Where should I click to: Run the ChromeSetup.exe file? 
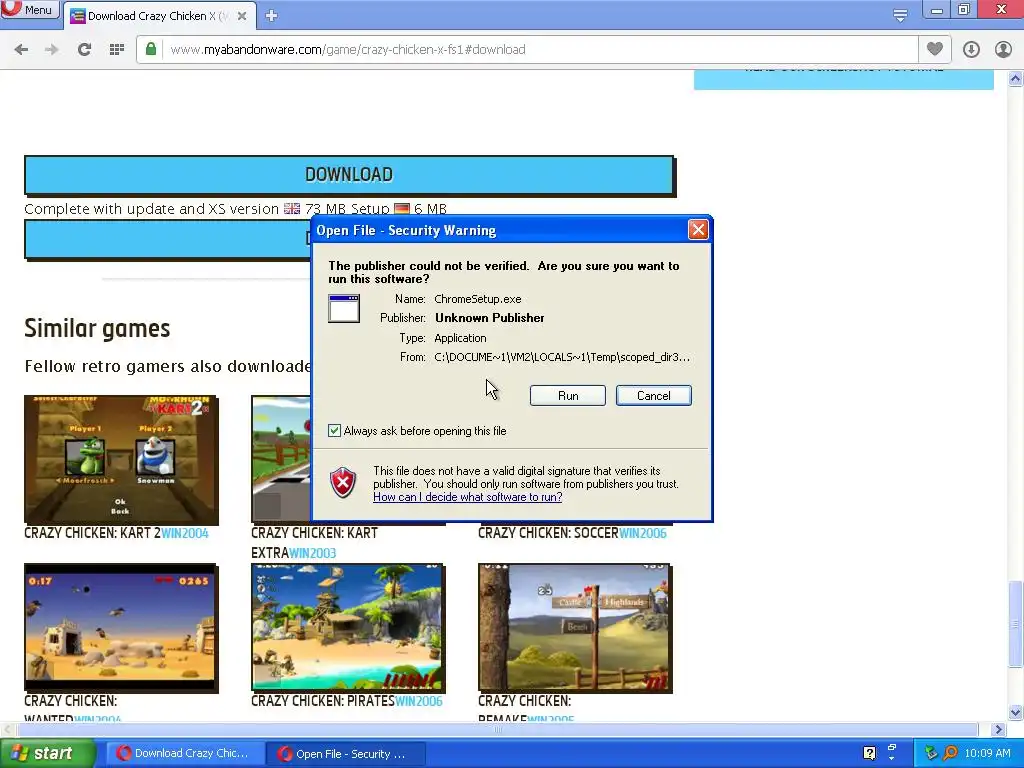(568, 396)
